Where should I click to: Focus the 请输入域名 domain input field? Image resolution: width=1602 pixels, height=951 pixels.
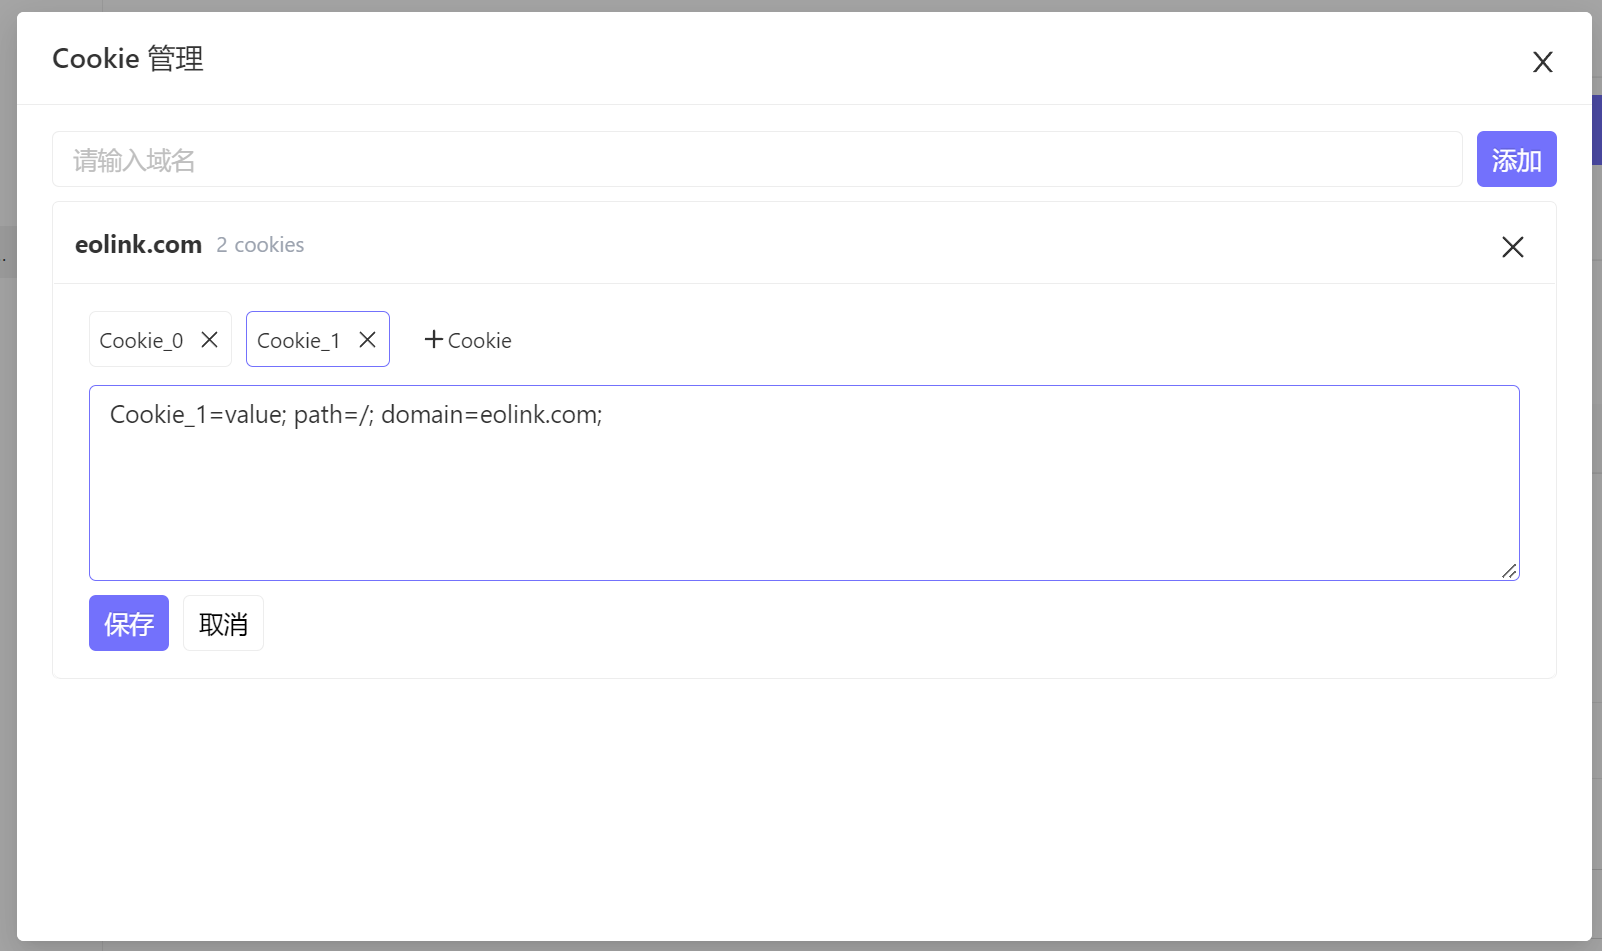pyautogui.click(x=757, y=159)
